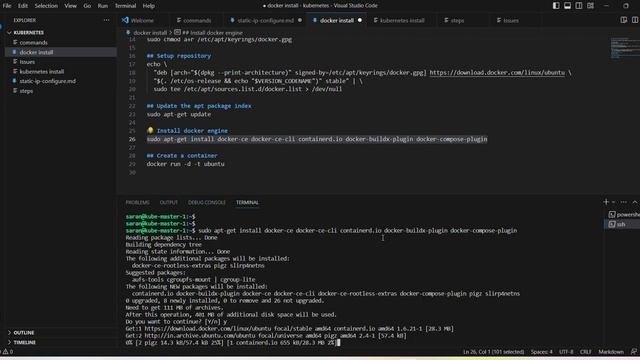Open the View menu
The height and width of the screenshot is (360, 640).
point(70,6)
